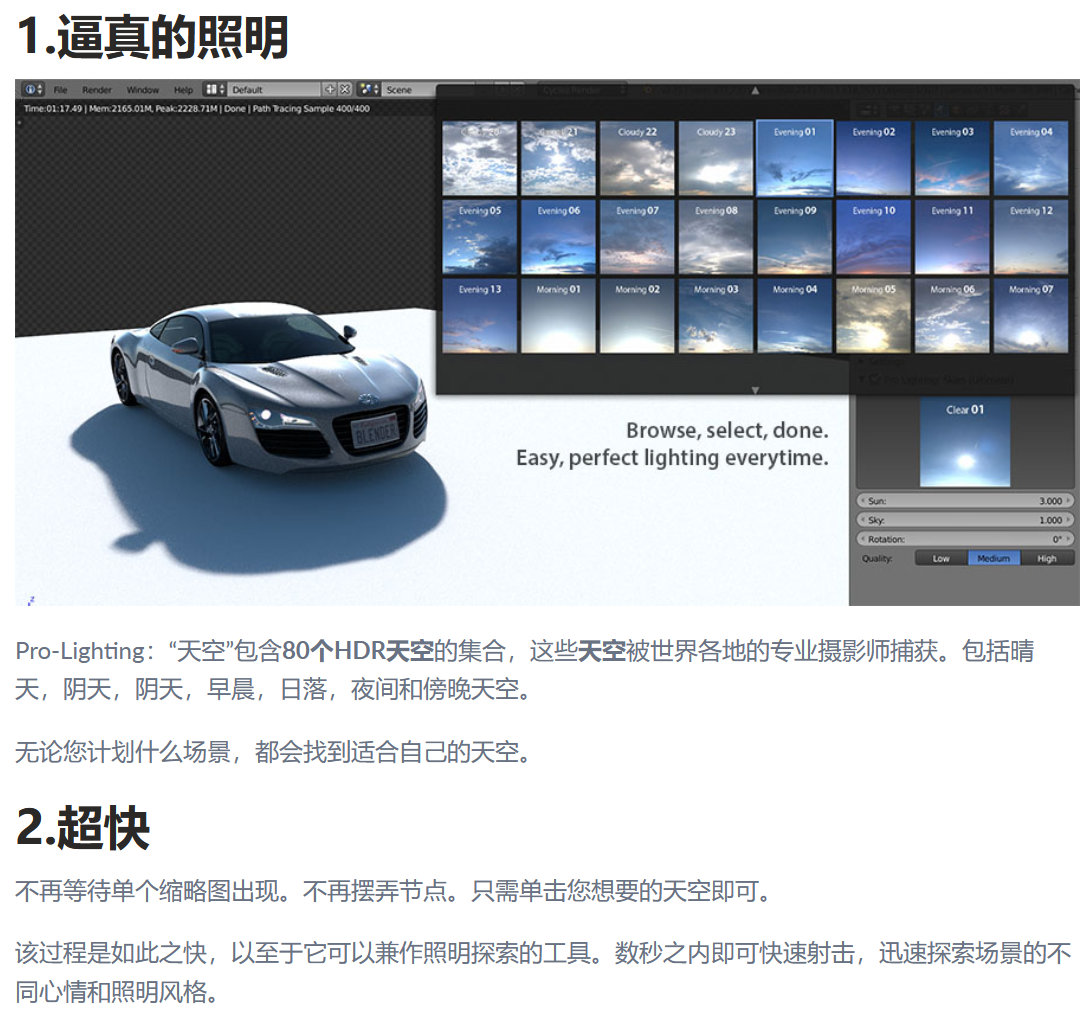Select the Morning 05 sky thumbnail

(x=873, y=316)
